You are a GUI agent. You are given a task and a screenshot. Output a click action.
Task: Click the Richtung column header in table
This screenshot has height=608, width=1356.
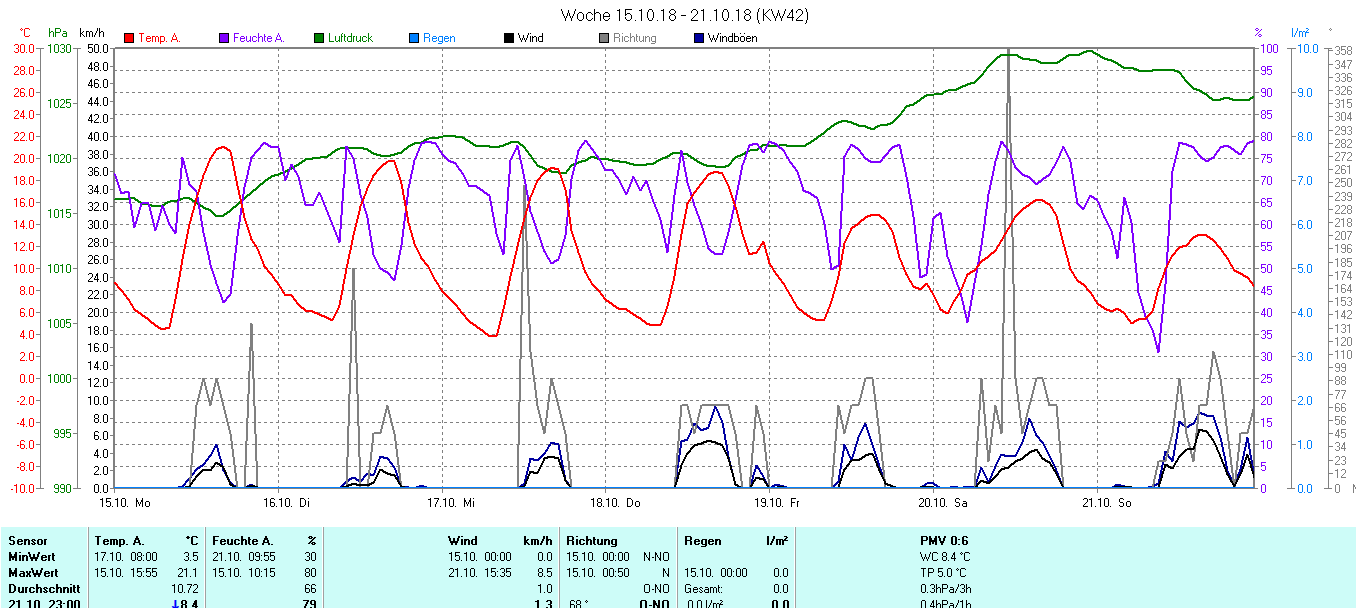[x=592, y=541]
